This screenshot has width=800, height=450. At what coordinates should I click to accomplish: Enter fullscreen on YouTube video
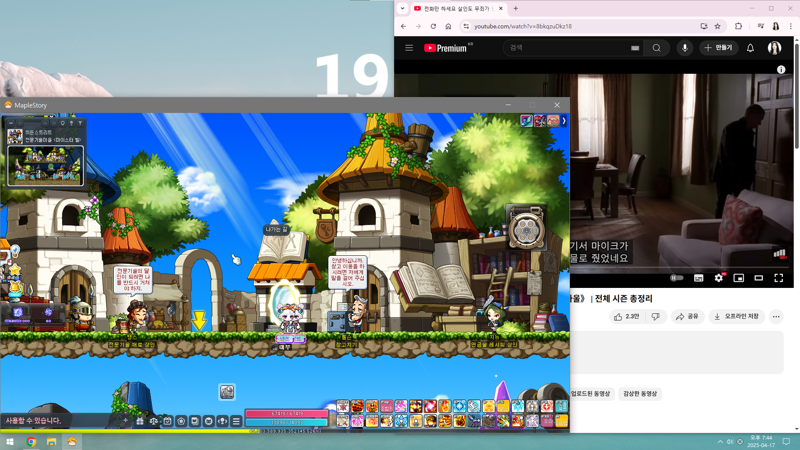point(779,278)
